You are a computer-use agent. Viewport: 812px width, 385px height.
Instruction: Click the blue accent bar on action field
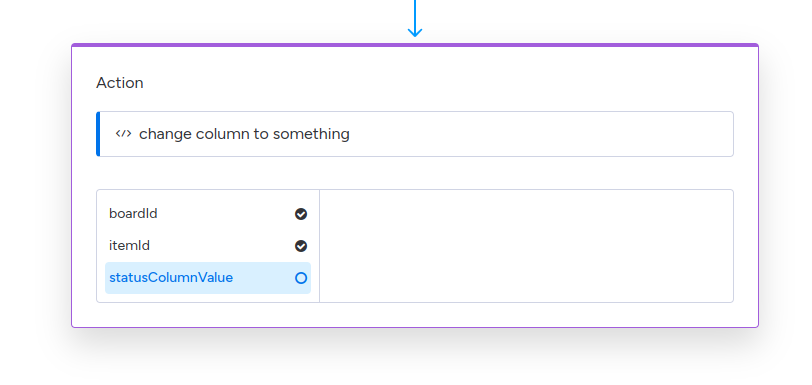point(98,134)
